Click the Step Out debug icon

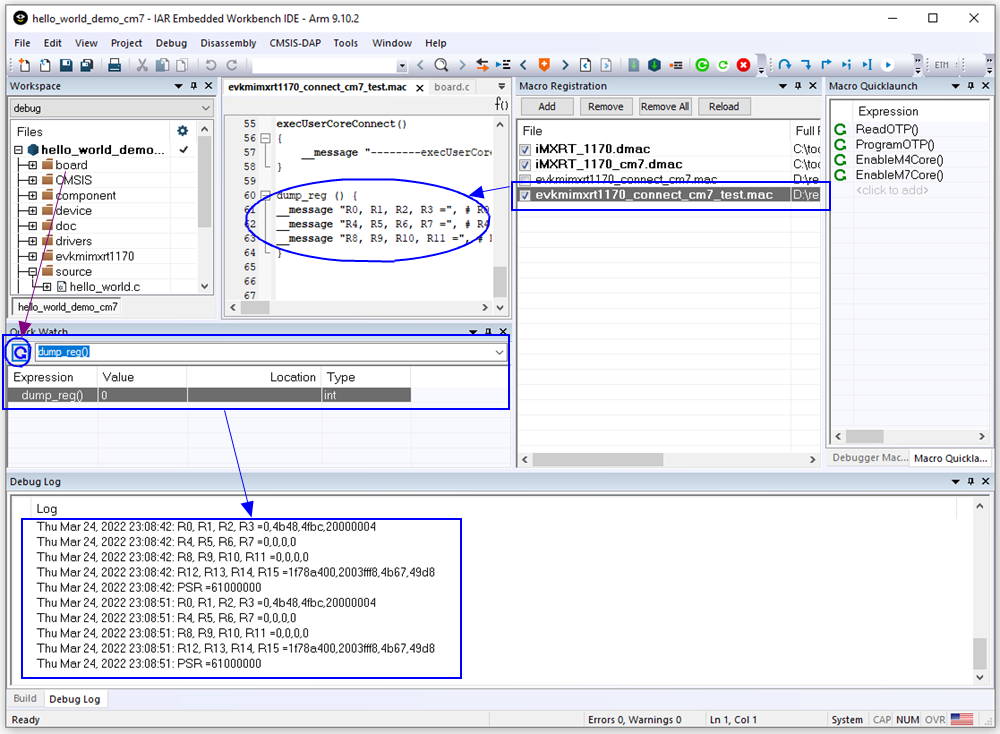(826, 65)
